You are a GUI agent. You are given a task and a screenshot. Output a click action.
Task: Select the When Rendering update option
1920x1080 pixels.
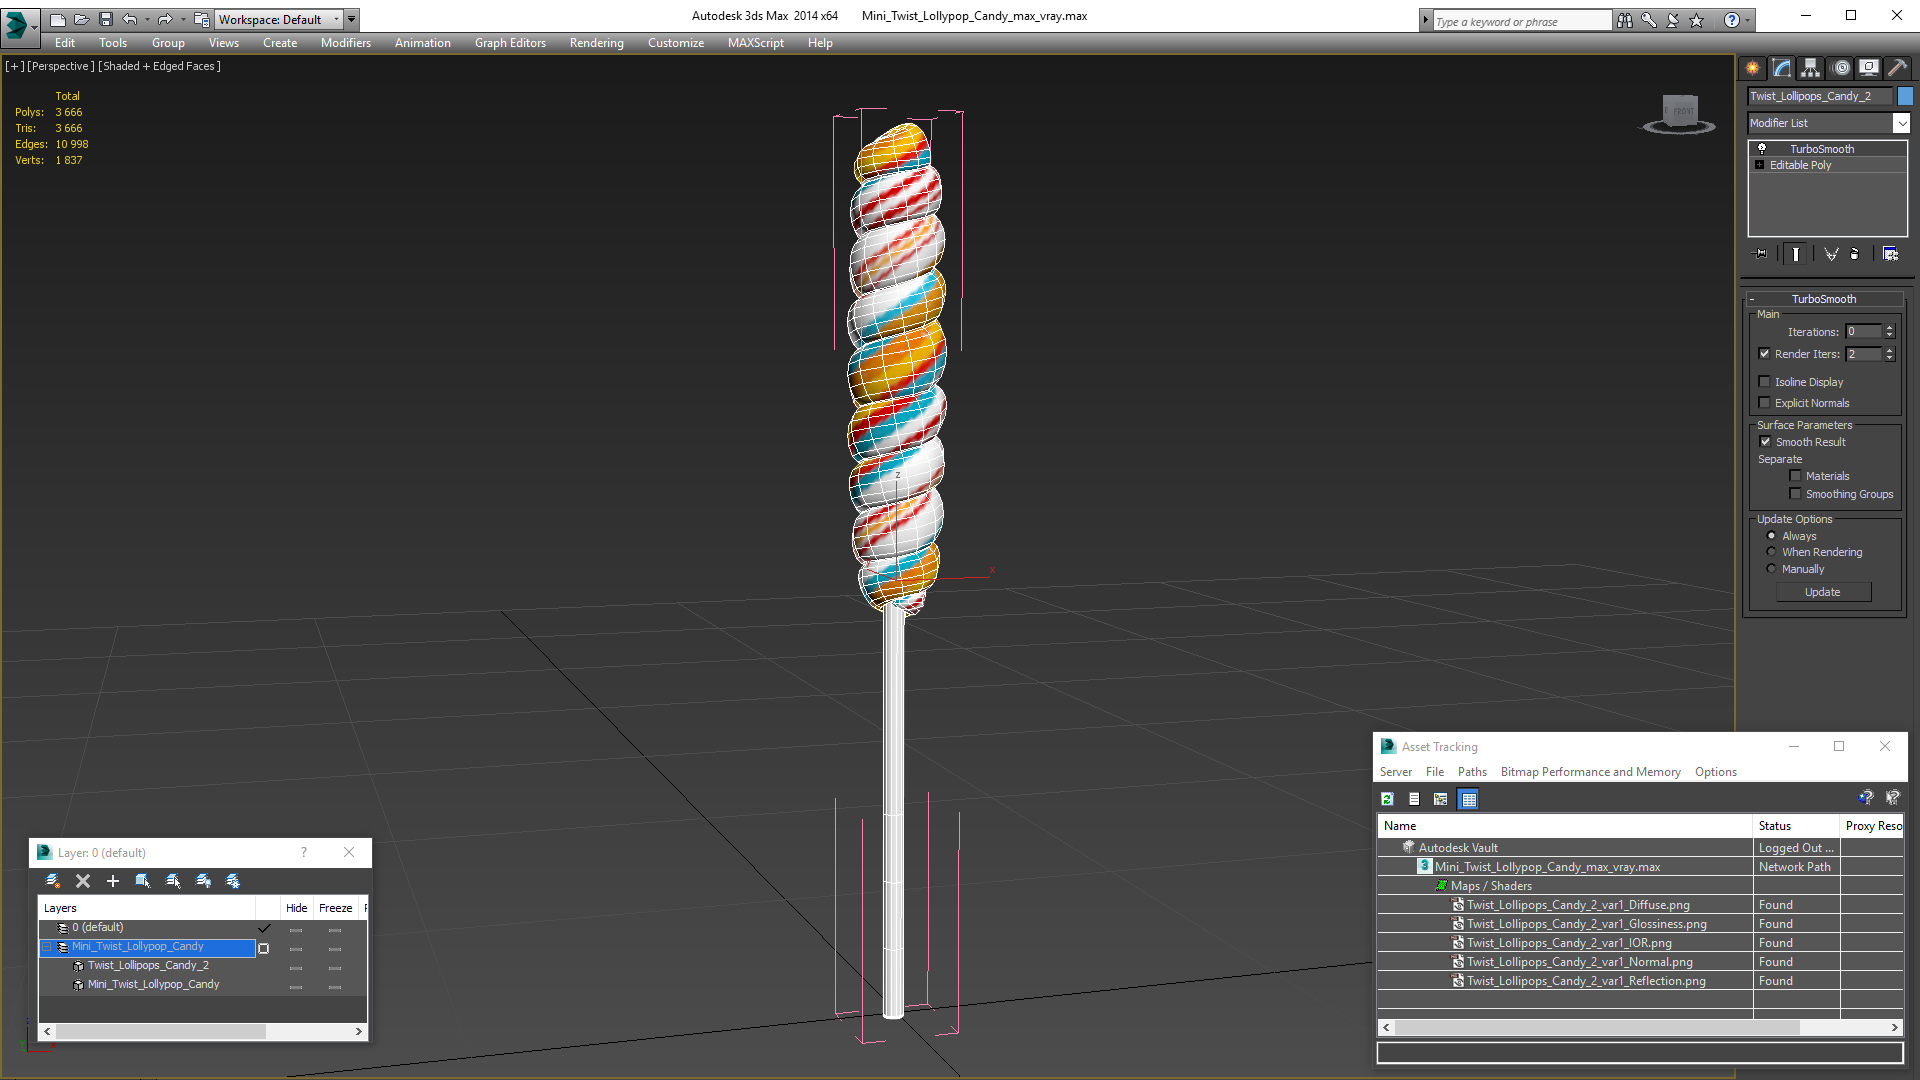[x=1771, y=552]
